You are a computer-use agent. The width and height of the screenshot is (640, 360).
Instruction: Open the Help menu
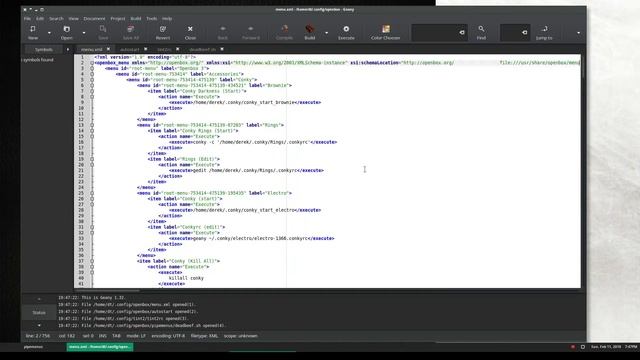167,19
